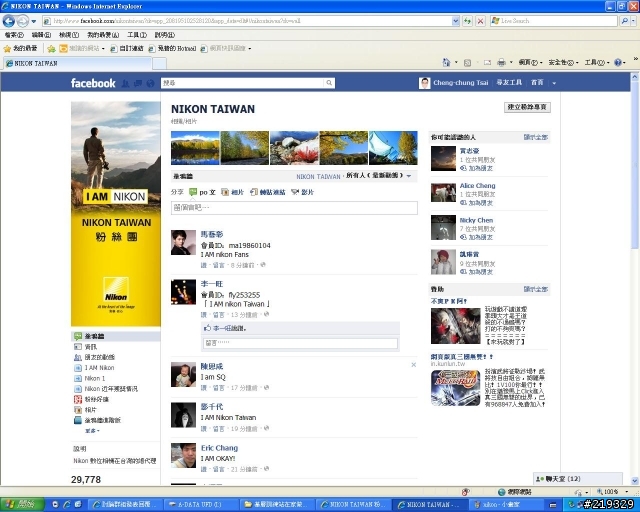Click the wall post text box
This screenshot has height=512, width=640.
coord(294,208)
